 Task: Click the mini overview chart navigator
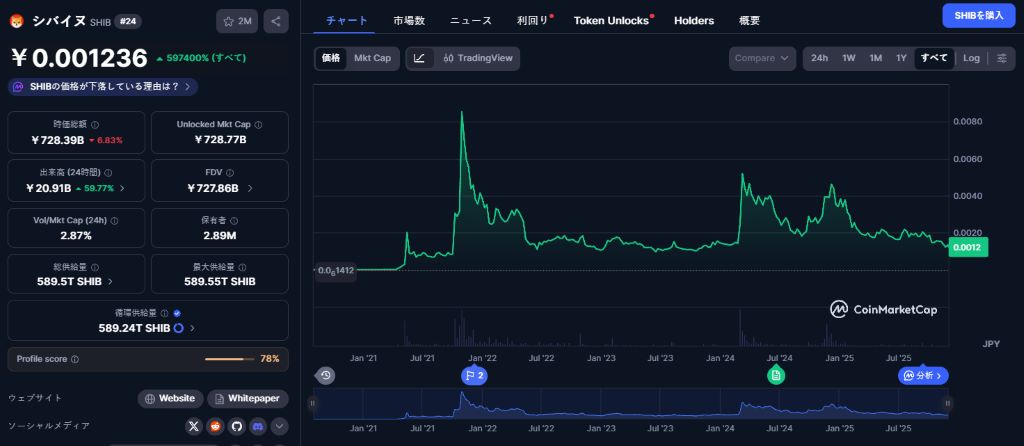[x=630, y=404]
